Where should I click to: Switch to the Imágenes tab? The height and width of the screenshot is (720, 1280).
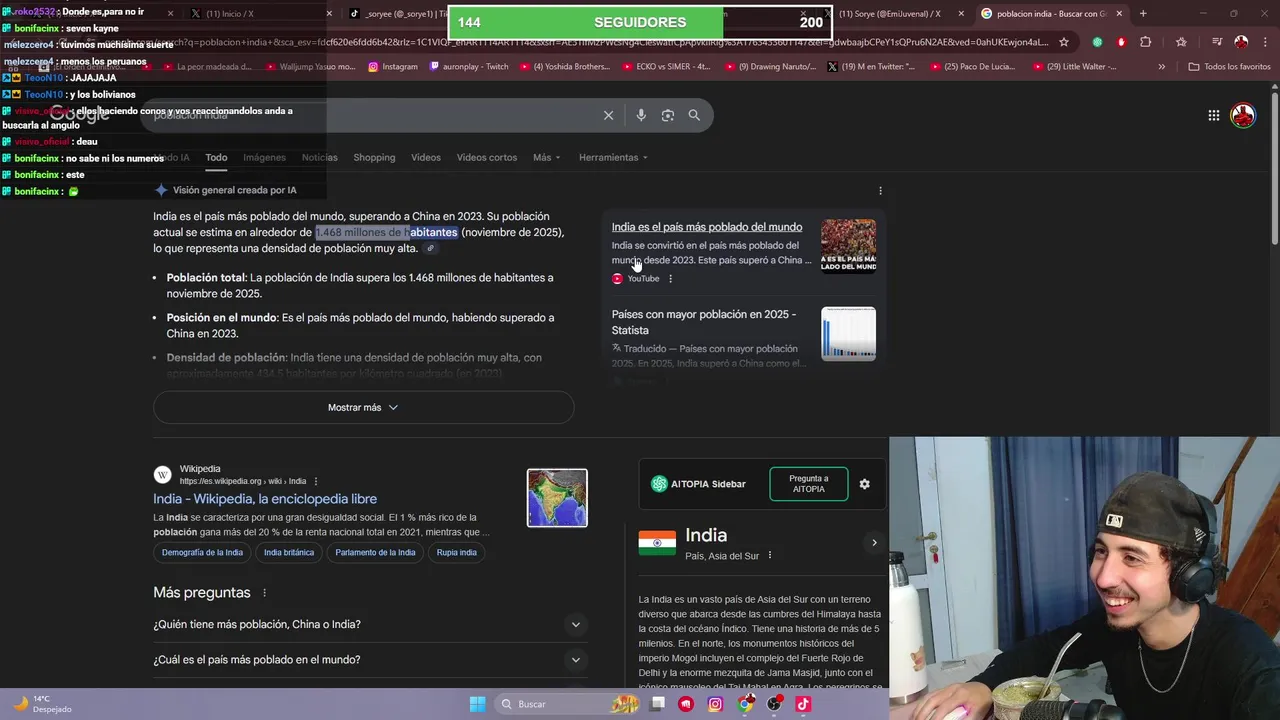pos(264,158)
